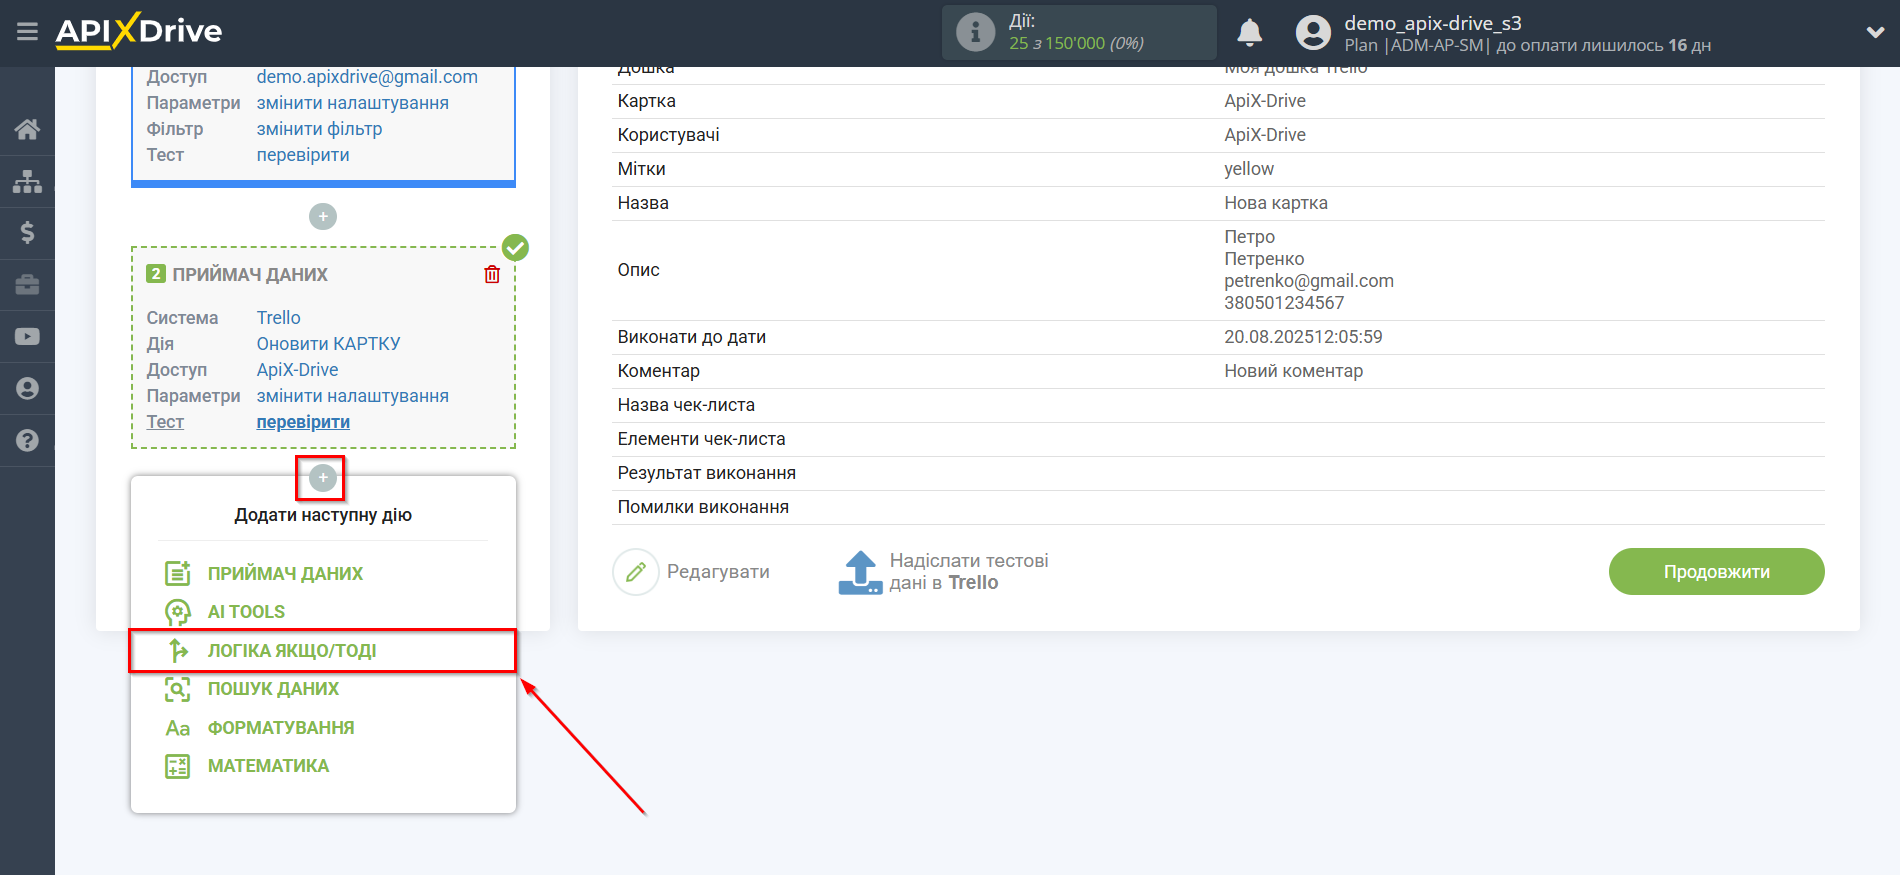Click the Коментар value Новий коментар
The image size is (1900, 875).
(1293, 371)
